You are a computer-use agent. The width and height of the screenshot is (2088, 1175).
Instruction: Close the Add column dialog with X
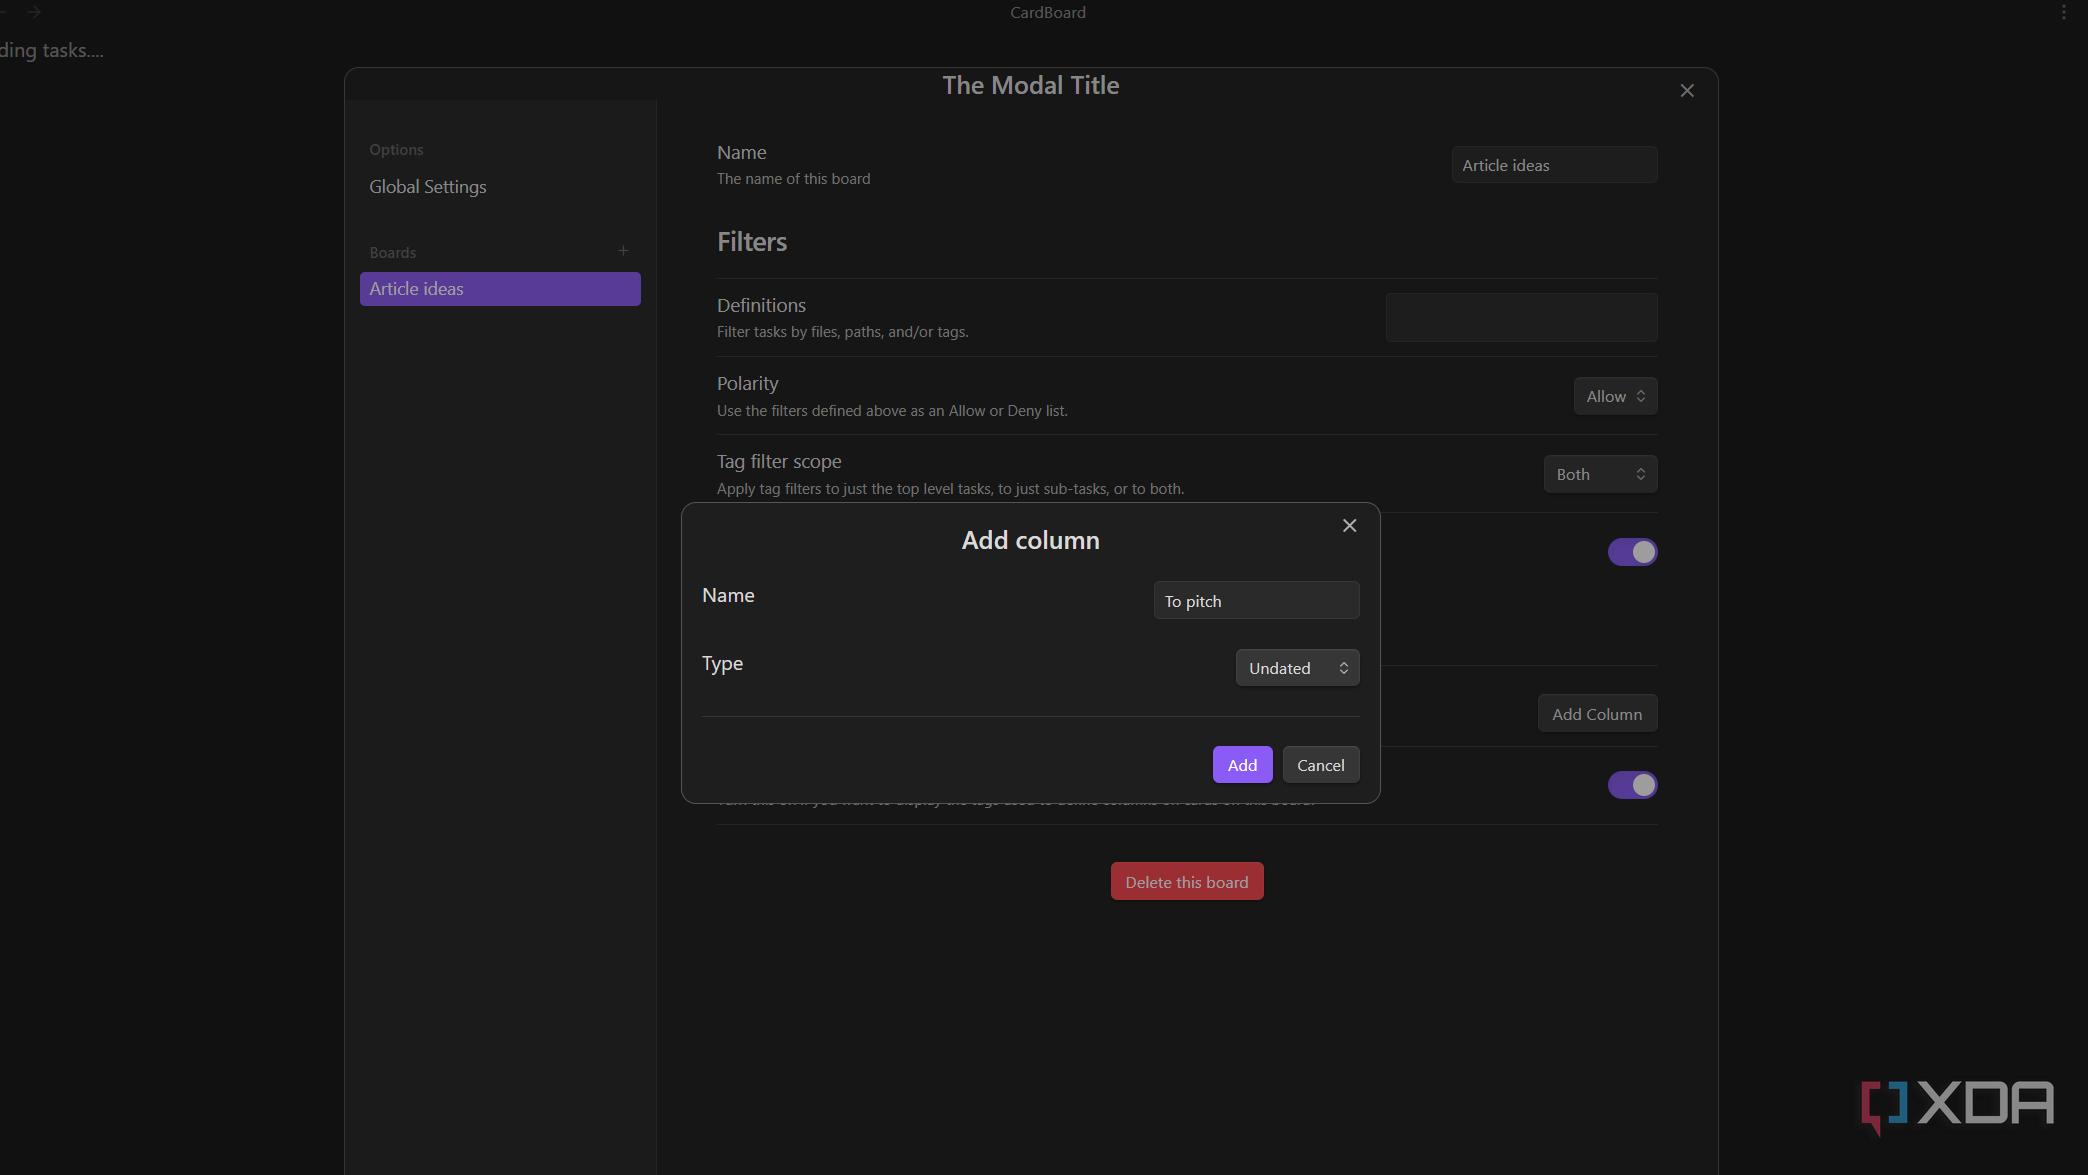(1349, 526)
